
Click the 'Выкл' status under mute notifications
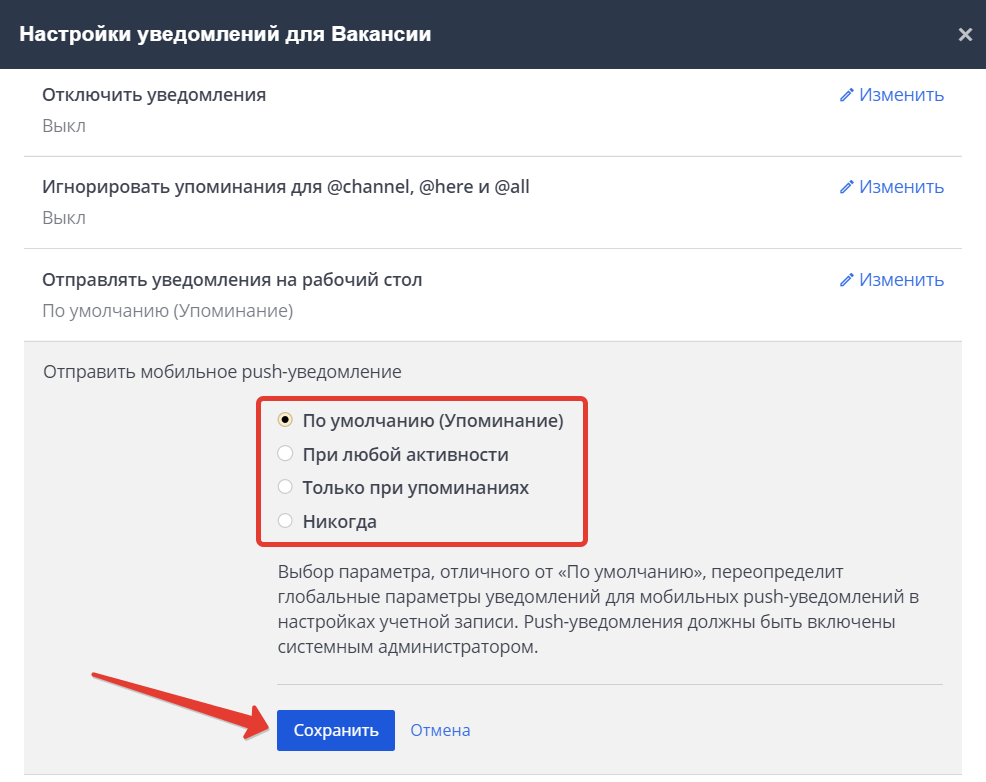click(63, 126)
